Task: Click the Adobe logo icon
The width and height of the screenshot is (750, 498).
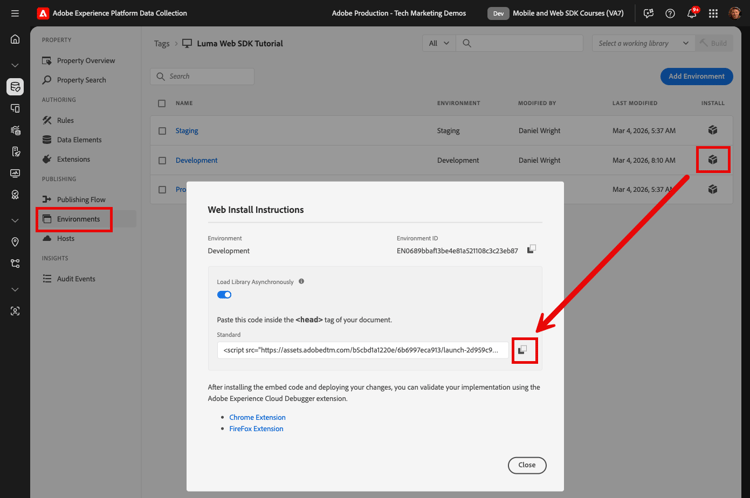Action: [43, 13]
